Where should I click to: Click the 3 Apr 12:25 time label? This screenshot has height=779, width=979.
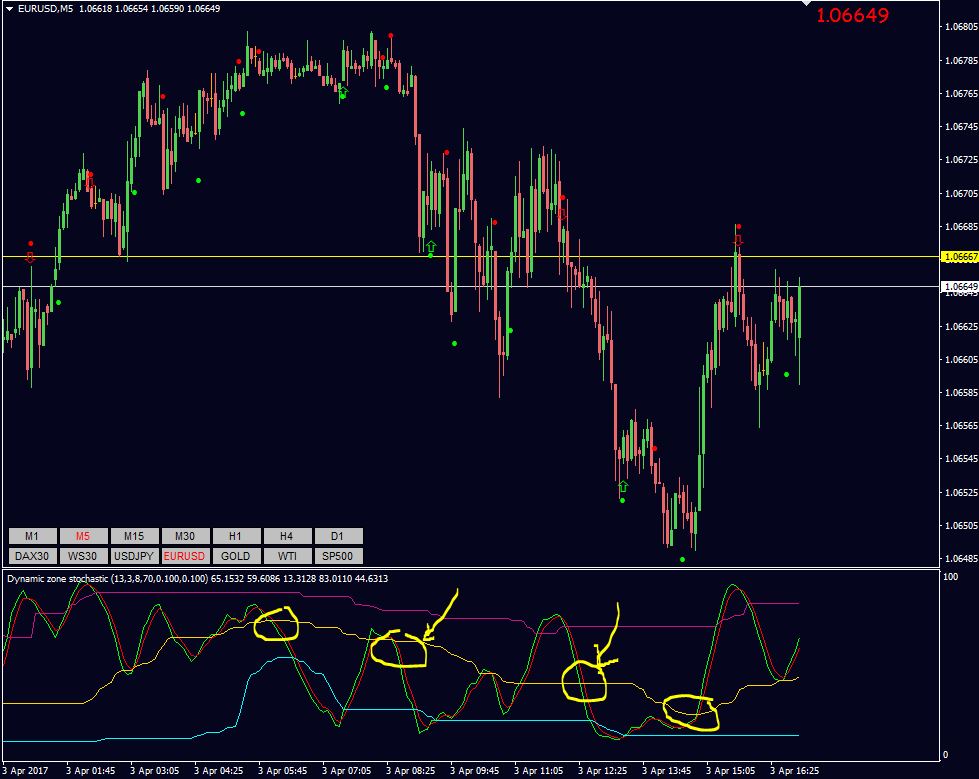603,771
